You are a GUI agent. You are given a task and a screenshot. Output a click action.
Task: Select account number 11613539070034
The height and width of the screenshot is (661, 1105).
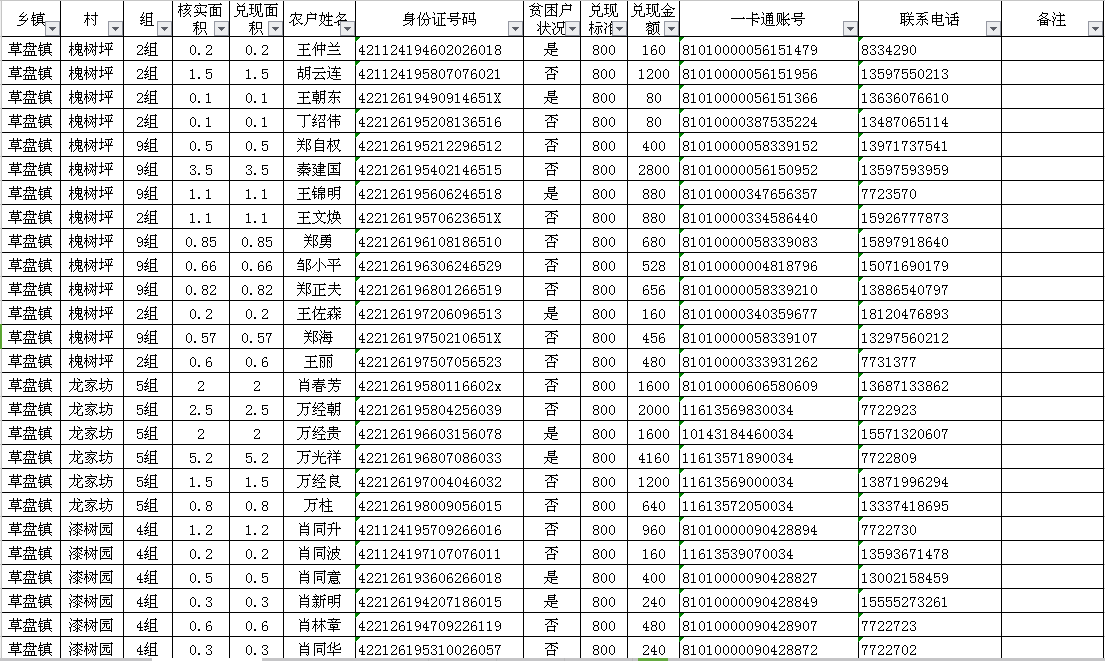click(x=738, y=553)
